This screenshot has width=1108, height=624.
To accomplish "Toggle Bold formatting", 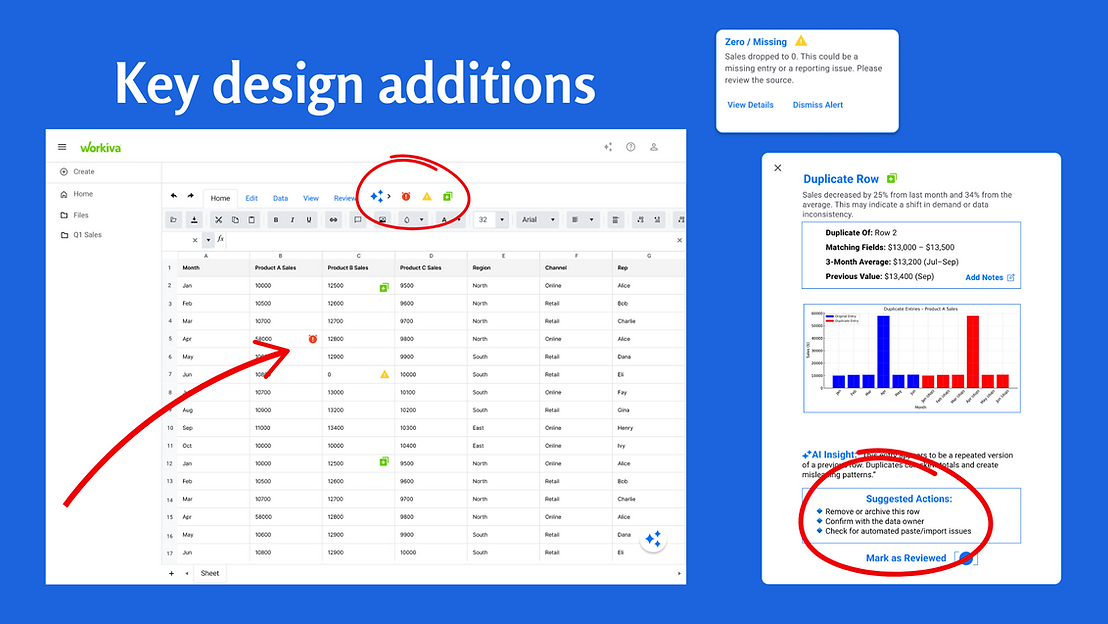I will tap(276, 220).
